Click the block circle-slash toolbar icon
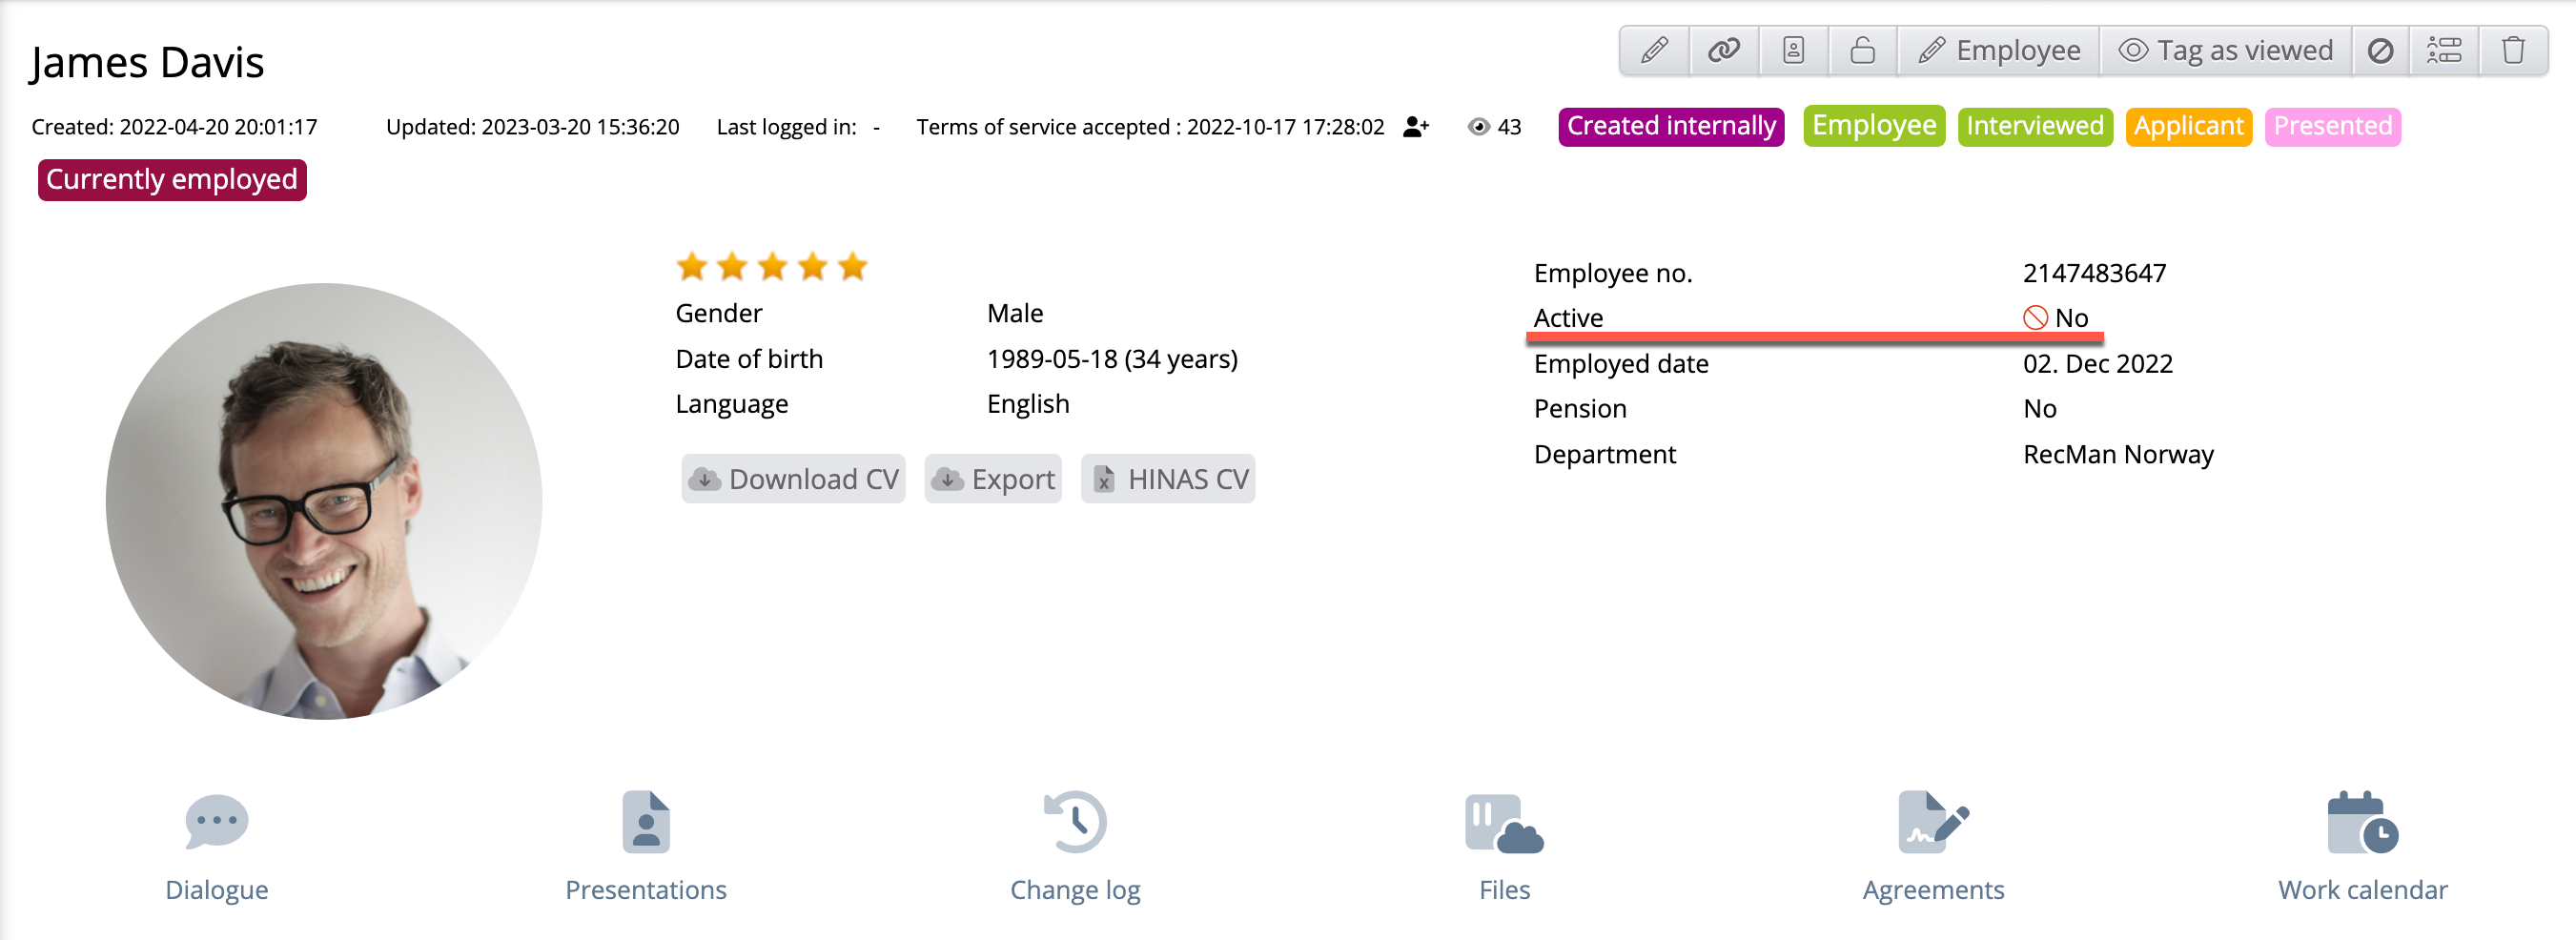Image resolution: width=2576 pixels, height=940 pixels. coord(2380,50)
